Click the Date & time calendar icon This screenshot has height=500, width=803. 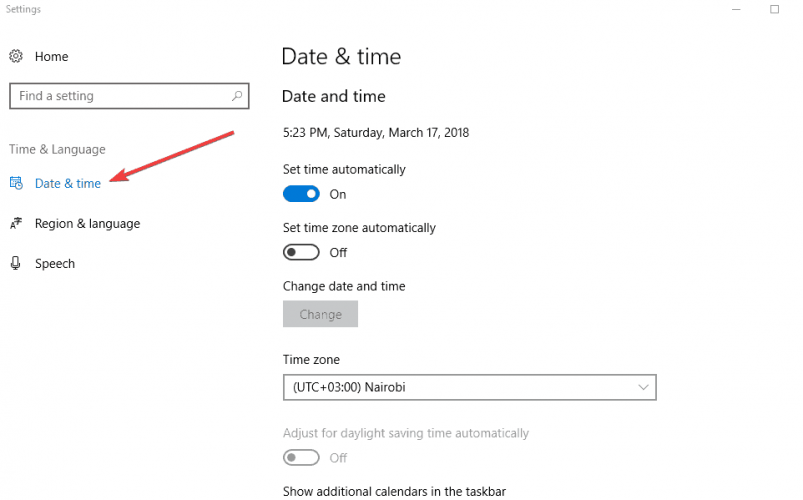(16, 183)
